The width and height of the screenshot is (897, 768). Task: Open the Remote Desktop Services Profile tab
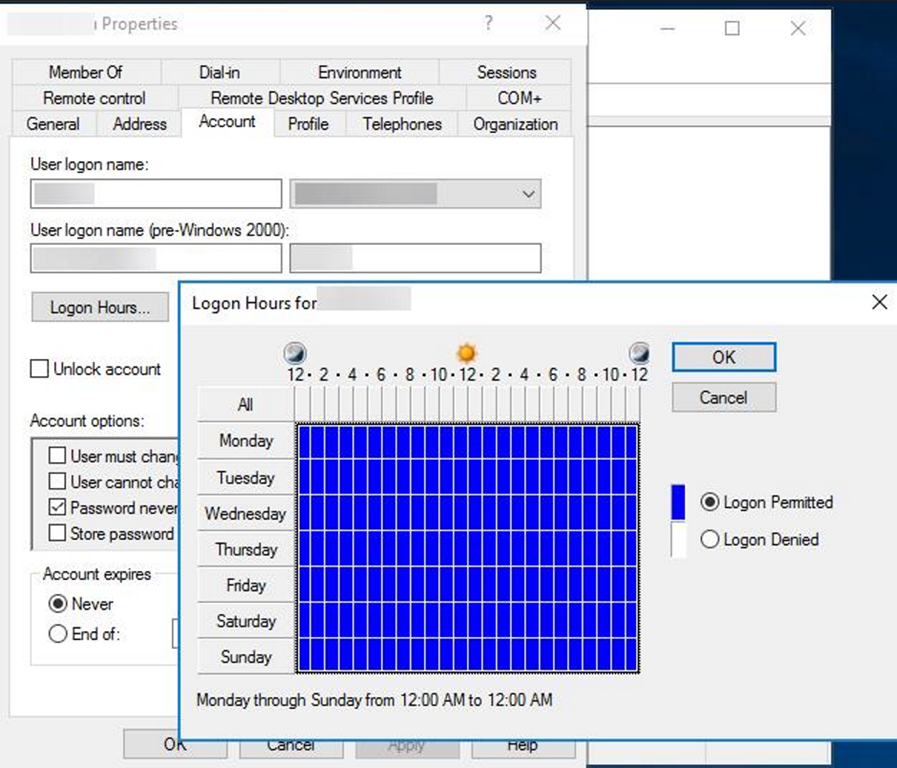321,98
